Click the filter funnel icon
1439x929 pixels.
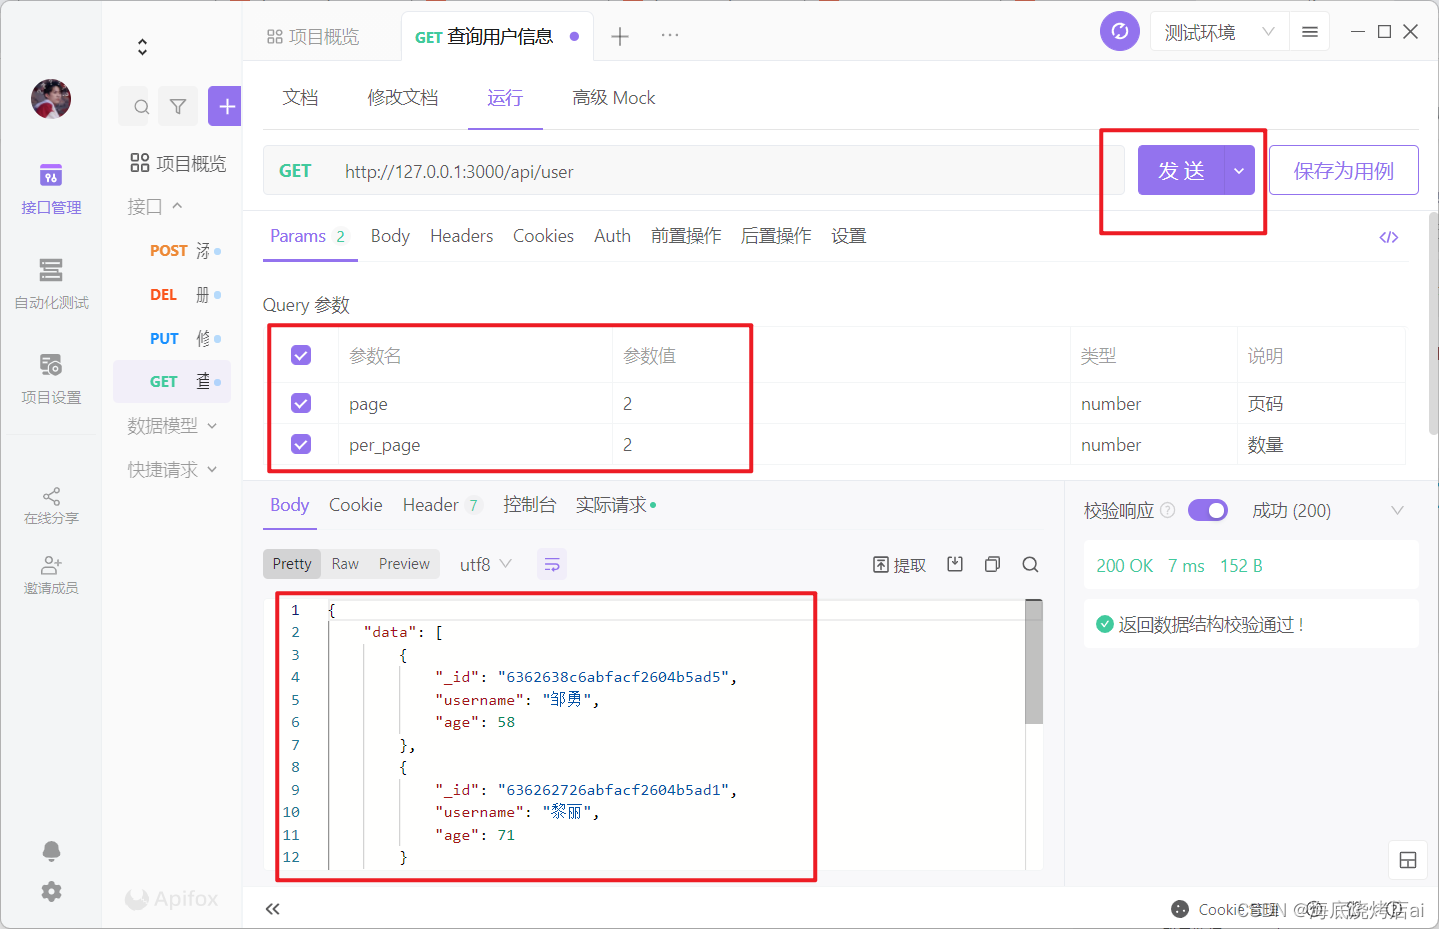[178, 106]
